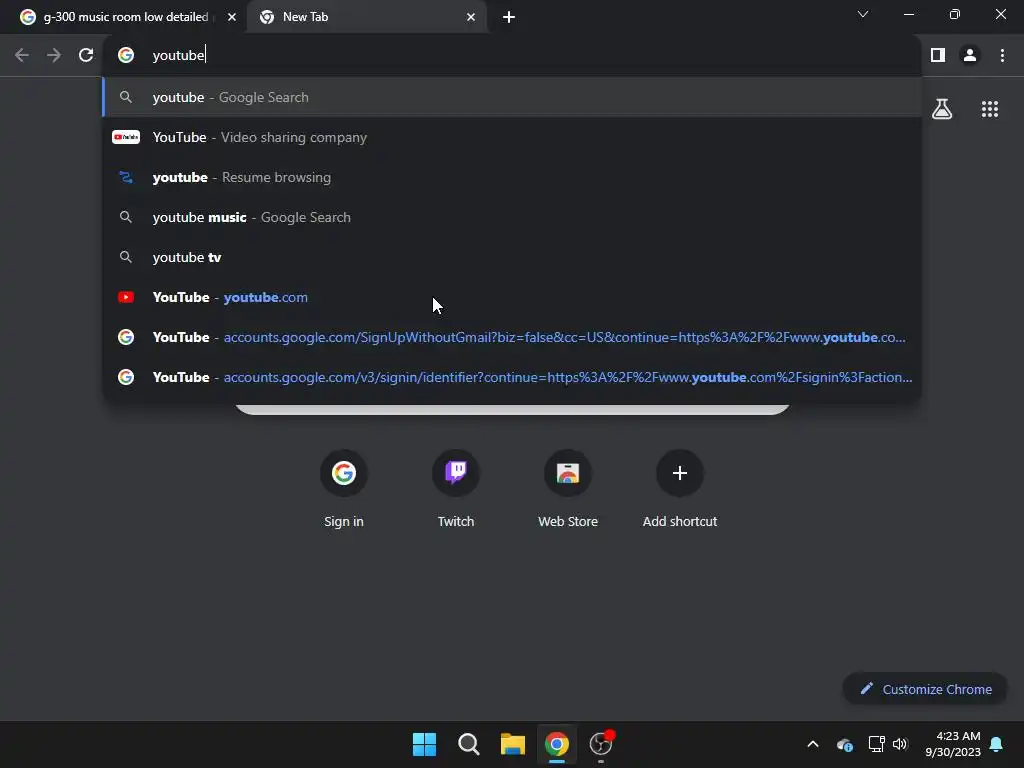Screen dimensions: 1024x768
Task: Switch to g-300 music room tab
Action: click(x=124, y=17)
